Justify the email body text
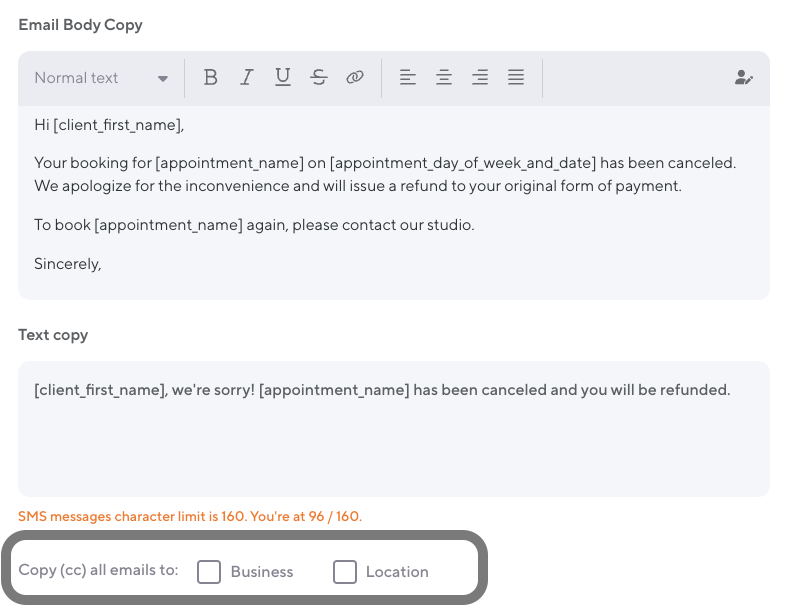 tap(516, 78)
